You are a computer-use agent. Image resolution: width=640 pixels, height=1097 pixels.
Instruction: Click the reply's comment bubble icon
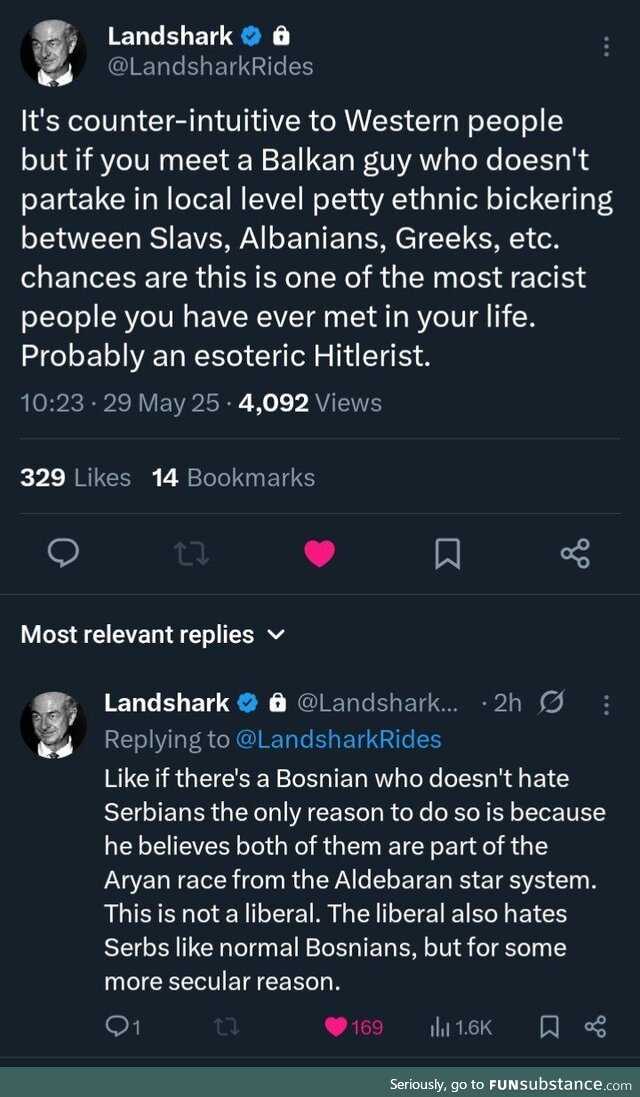click(x=117, y=1026)
